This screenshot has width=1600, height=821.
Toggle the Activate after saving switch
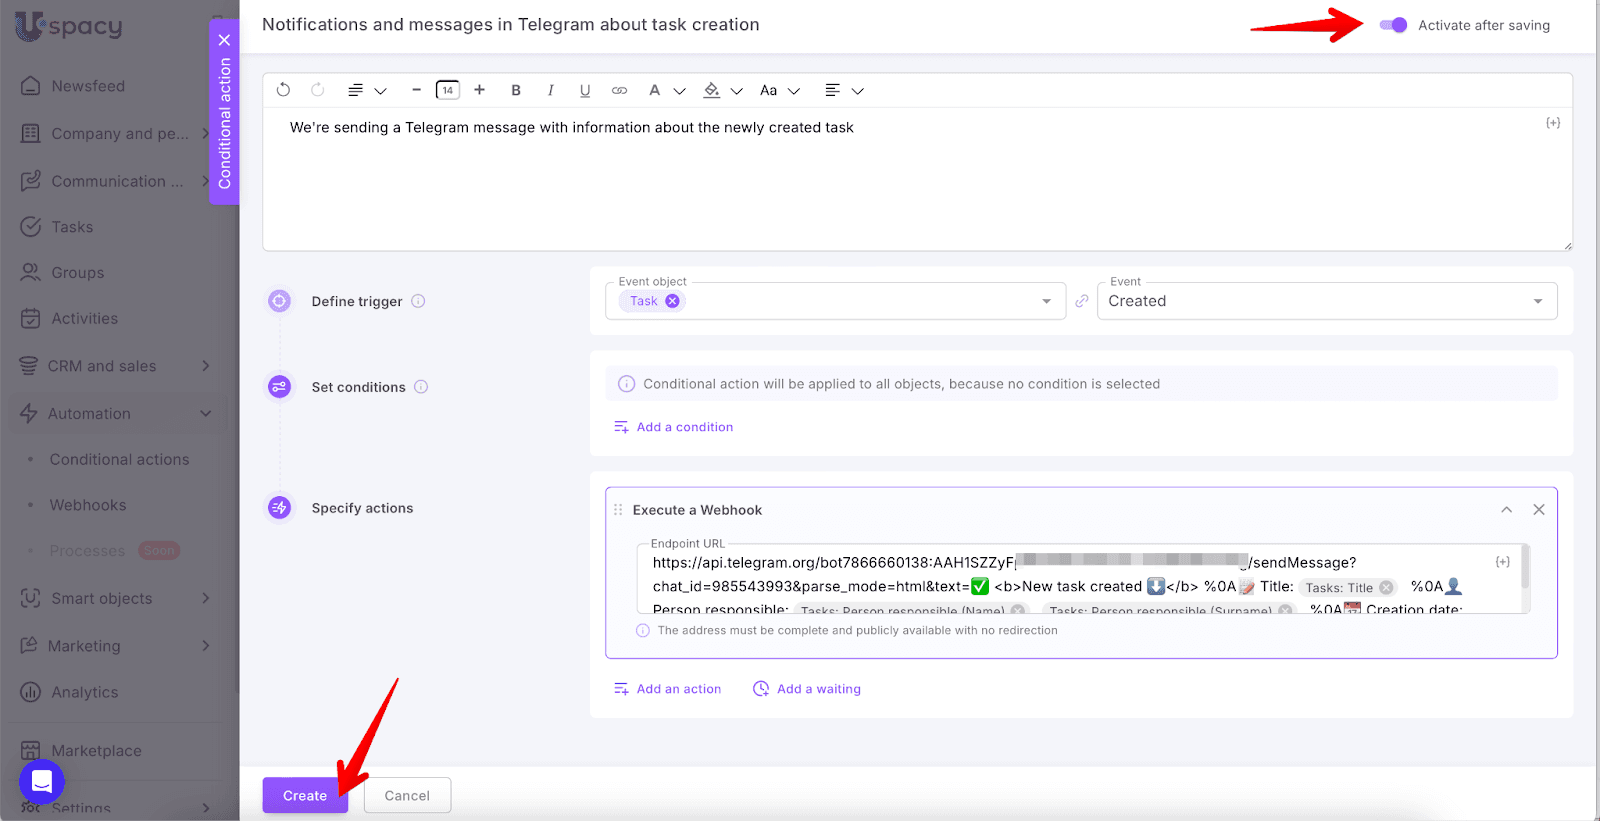1393,25
